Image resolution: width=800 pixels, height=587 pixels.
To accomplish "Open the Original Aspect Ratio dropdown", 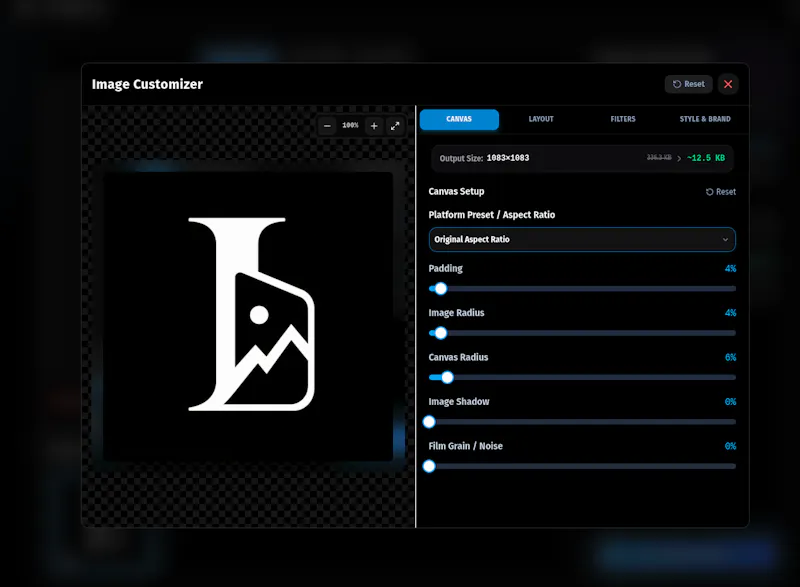I will point(582,239).
